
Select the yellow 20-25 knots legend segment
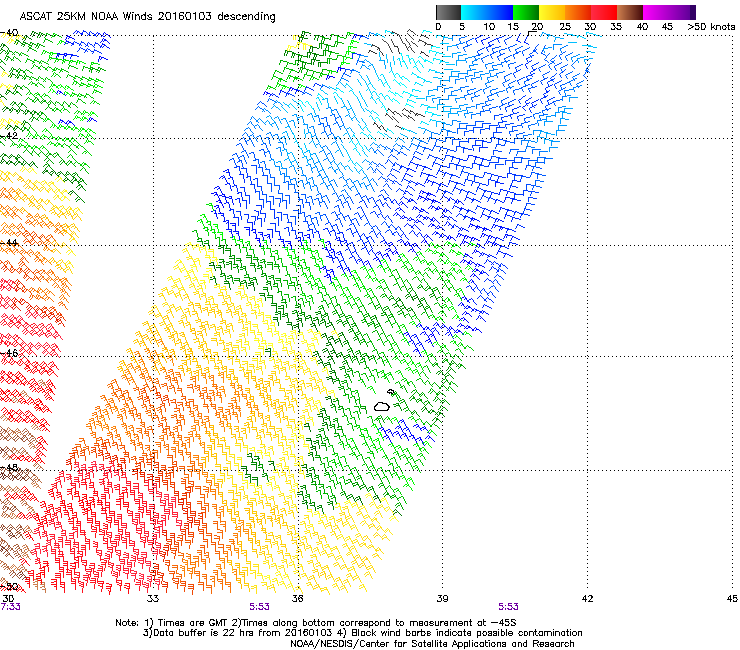click(552, 12)
